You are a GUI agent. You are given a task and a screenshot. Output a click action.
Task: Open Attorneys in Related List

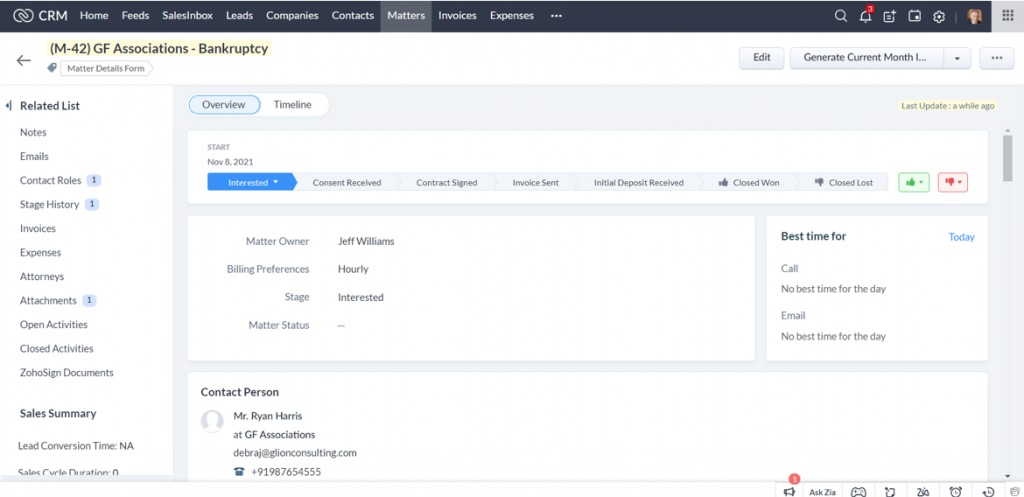click(42, 276)
